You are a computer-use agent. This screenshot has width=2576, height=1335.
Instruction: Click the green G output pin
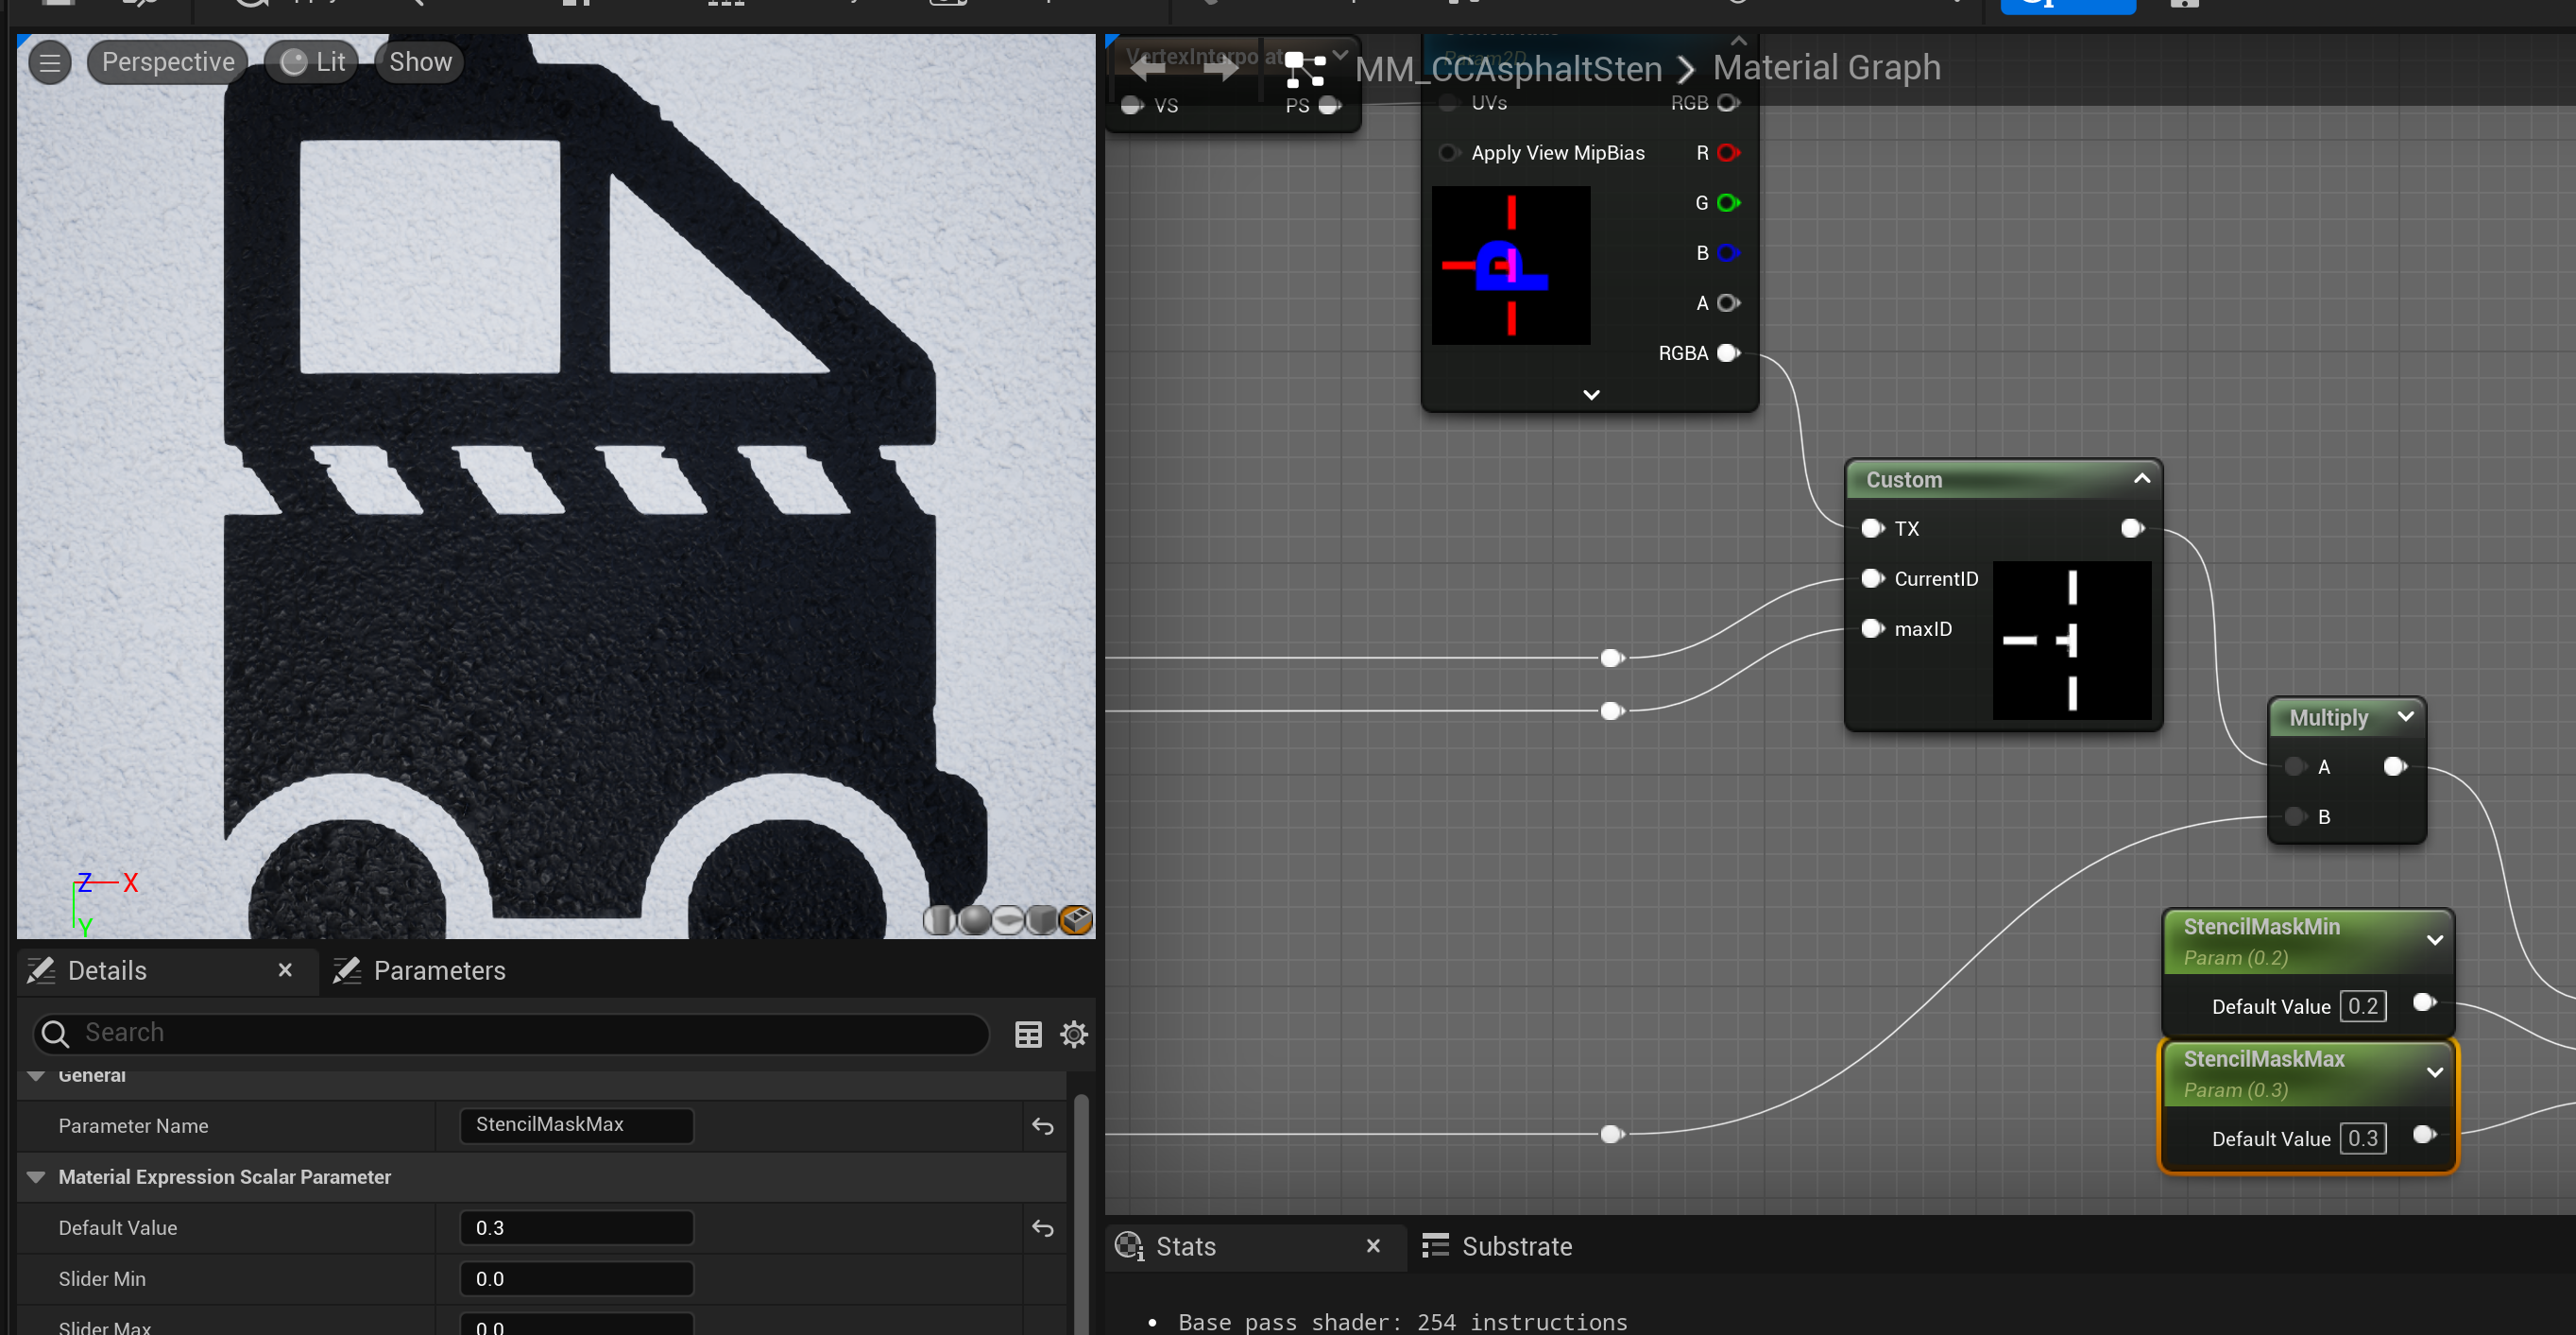coord(1727,203)
